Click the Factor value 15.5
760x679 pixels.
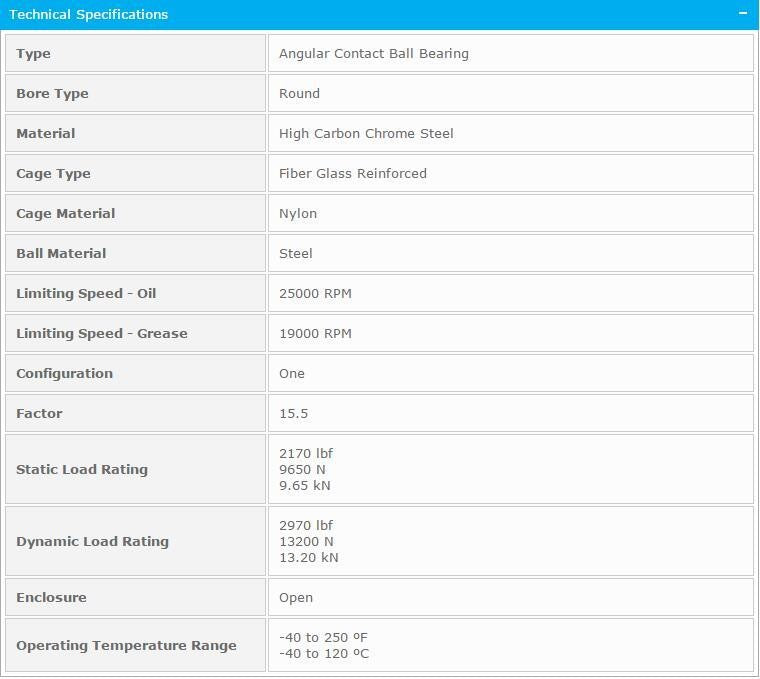click(x=293, y=413)
